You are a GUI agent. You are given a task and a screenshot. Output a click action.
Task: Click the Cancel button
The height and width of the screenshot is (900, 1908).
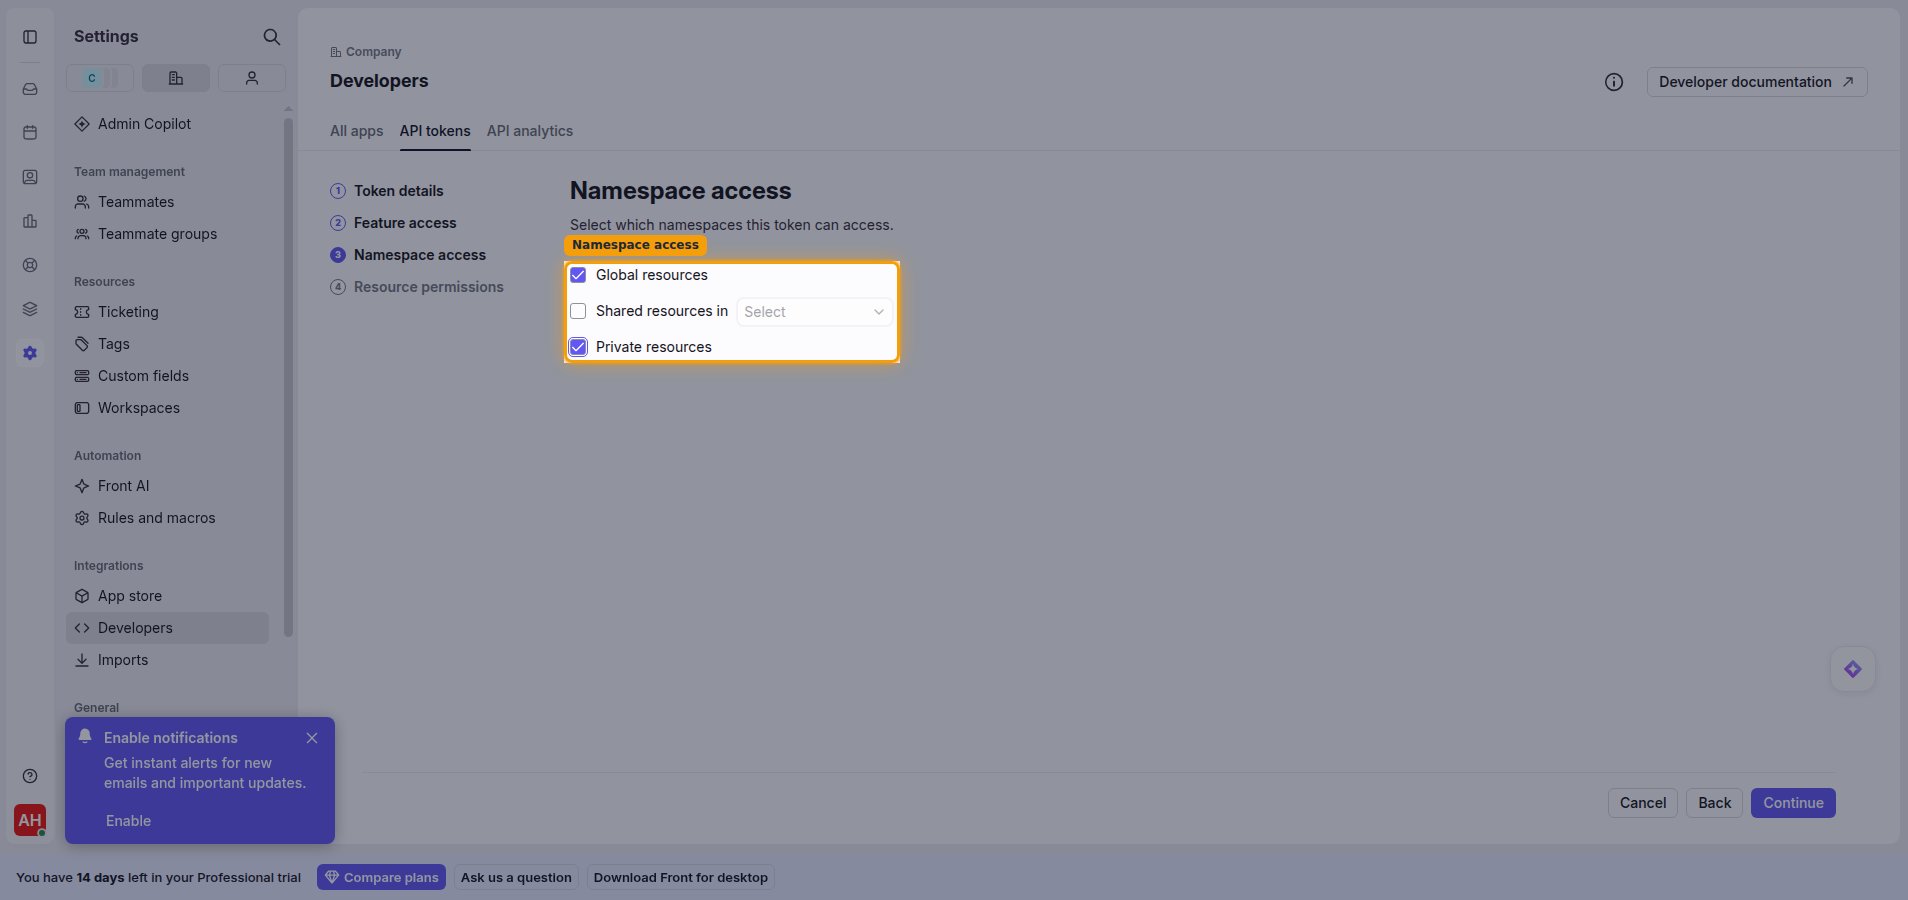point(1643,803)
